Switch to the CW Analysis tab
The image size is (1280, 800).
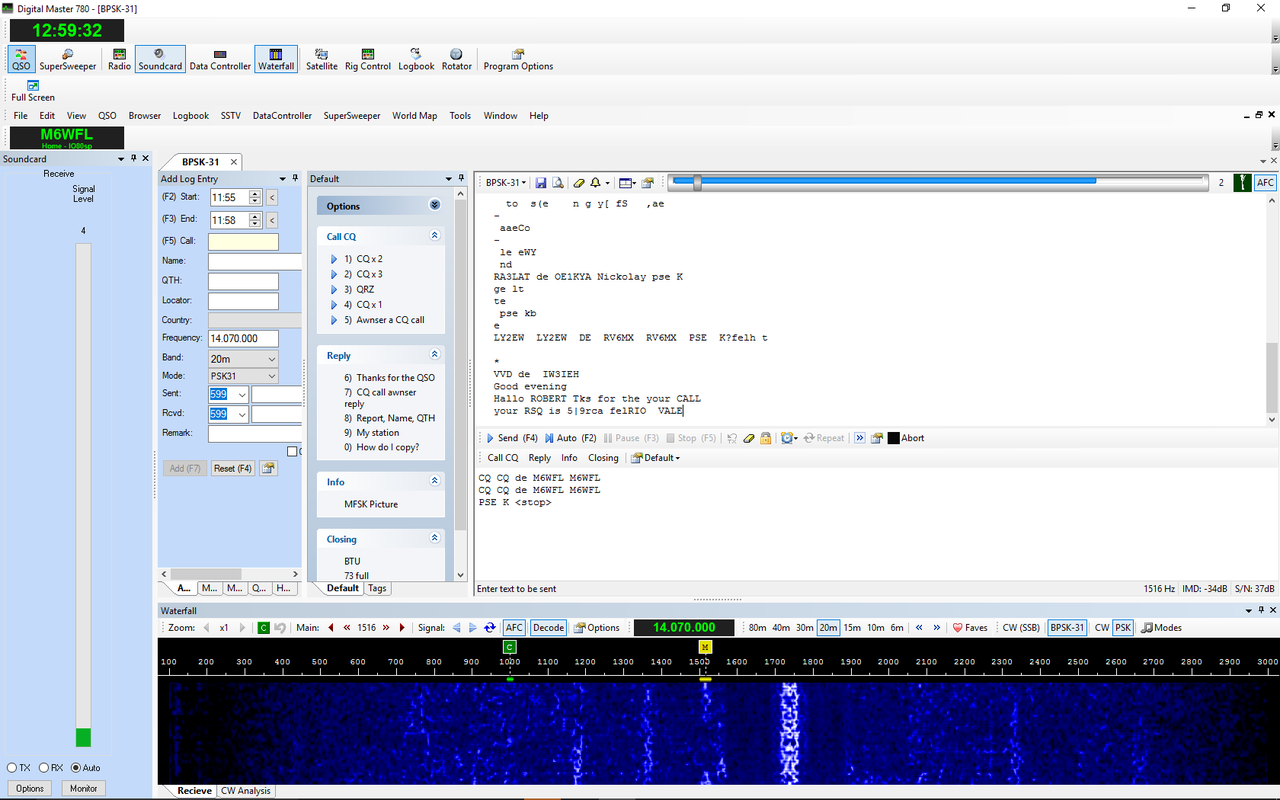(246, 791)
